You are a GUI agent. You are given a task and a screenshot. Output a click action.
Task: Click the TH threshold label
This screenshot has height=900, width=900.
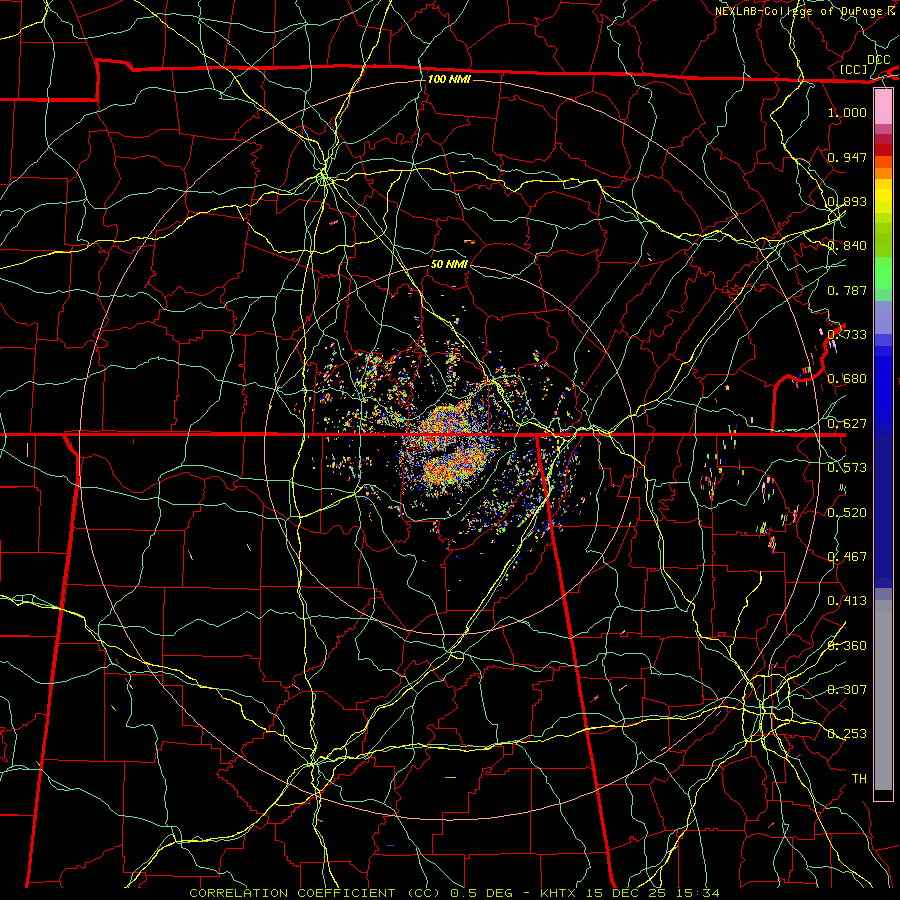click(x=859, y=779)
